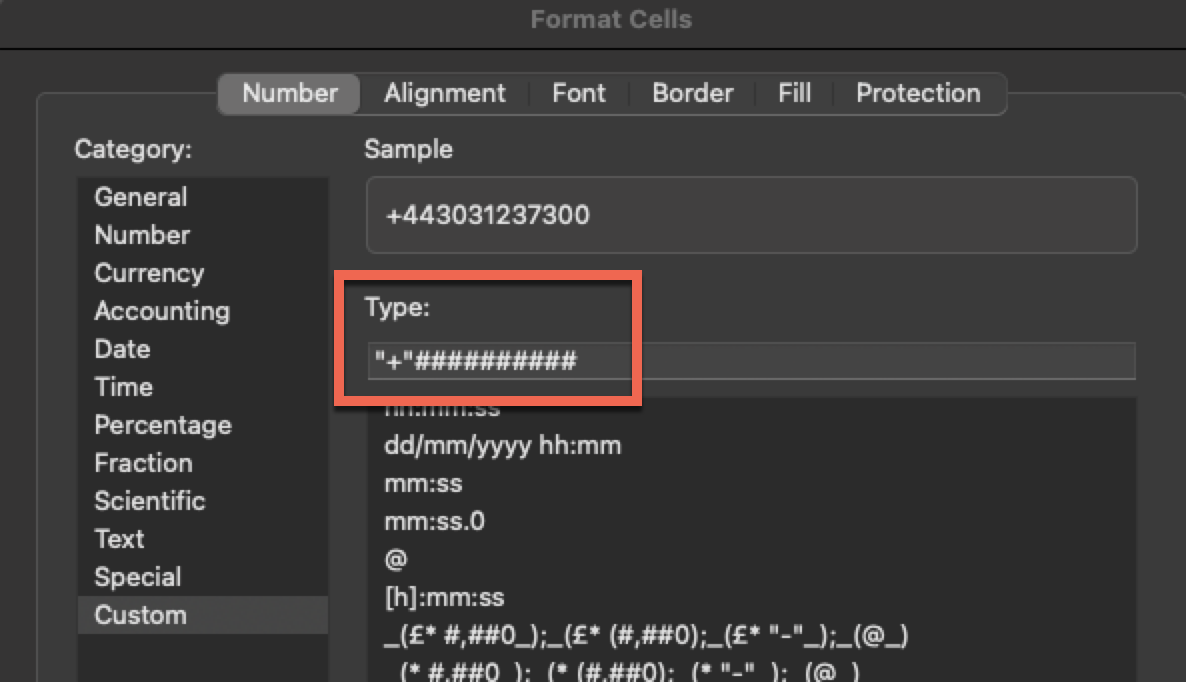Image resolution: width=1186 pixels, height=682 pixels.
Task: Choose the Time category
Action: pos(123,387)
